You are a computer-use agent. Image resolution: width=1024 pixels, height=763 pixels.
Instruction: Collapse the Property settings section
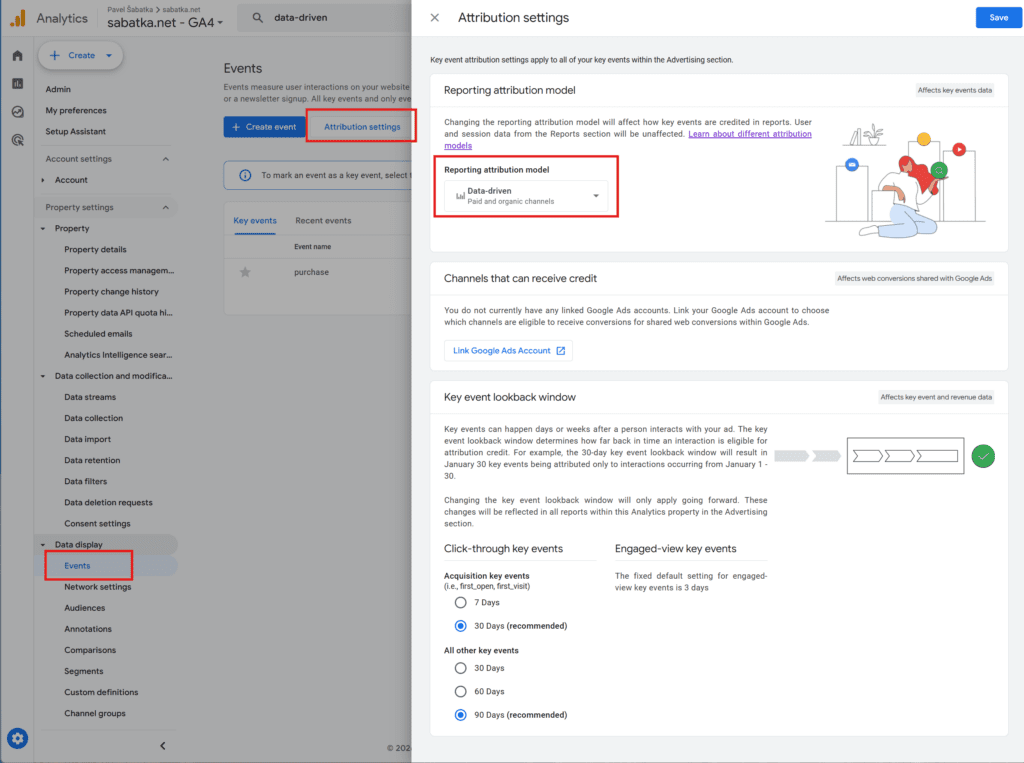166,208
